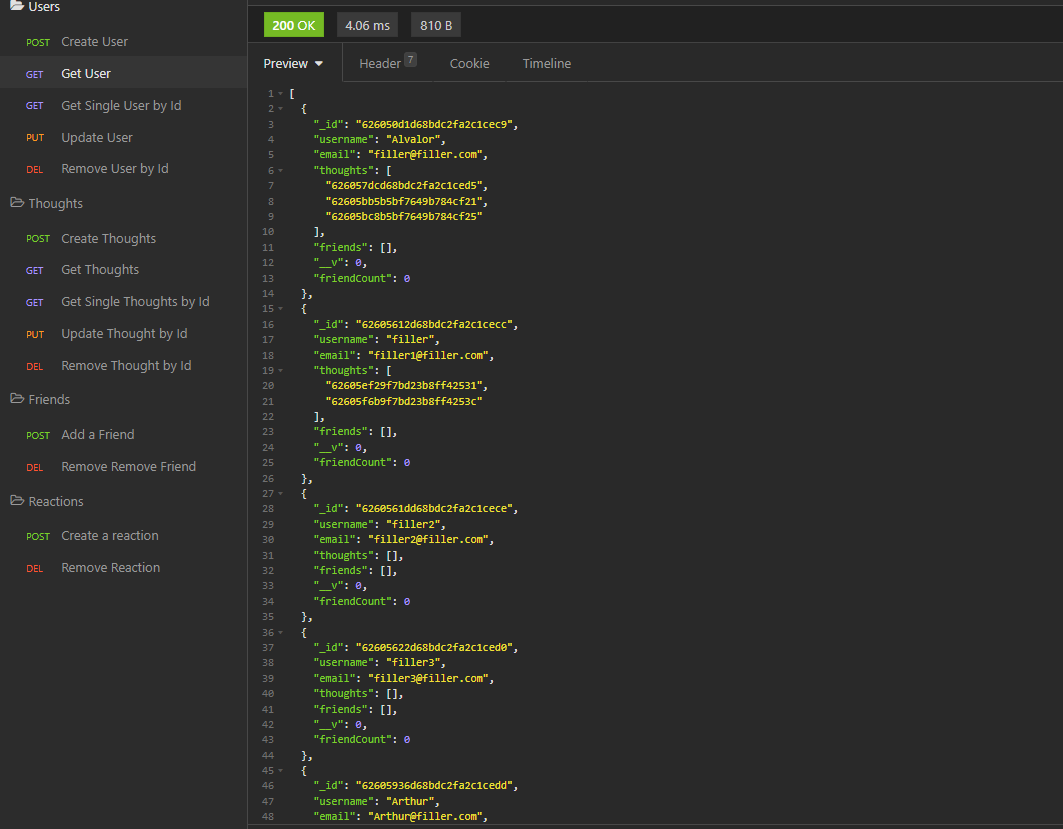Click the "Arthur@filler.com" email value
Screen dimensions: 1063x829
click(x=425, y=816)
